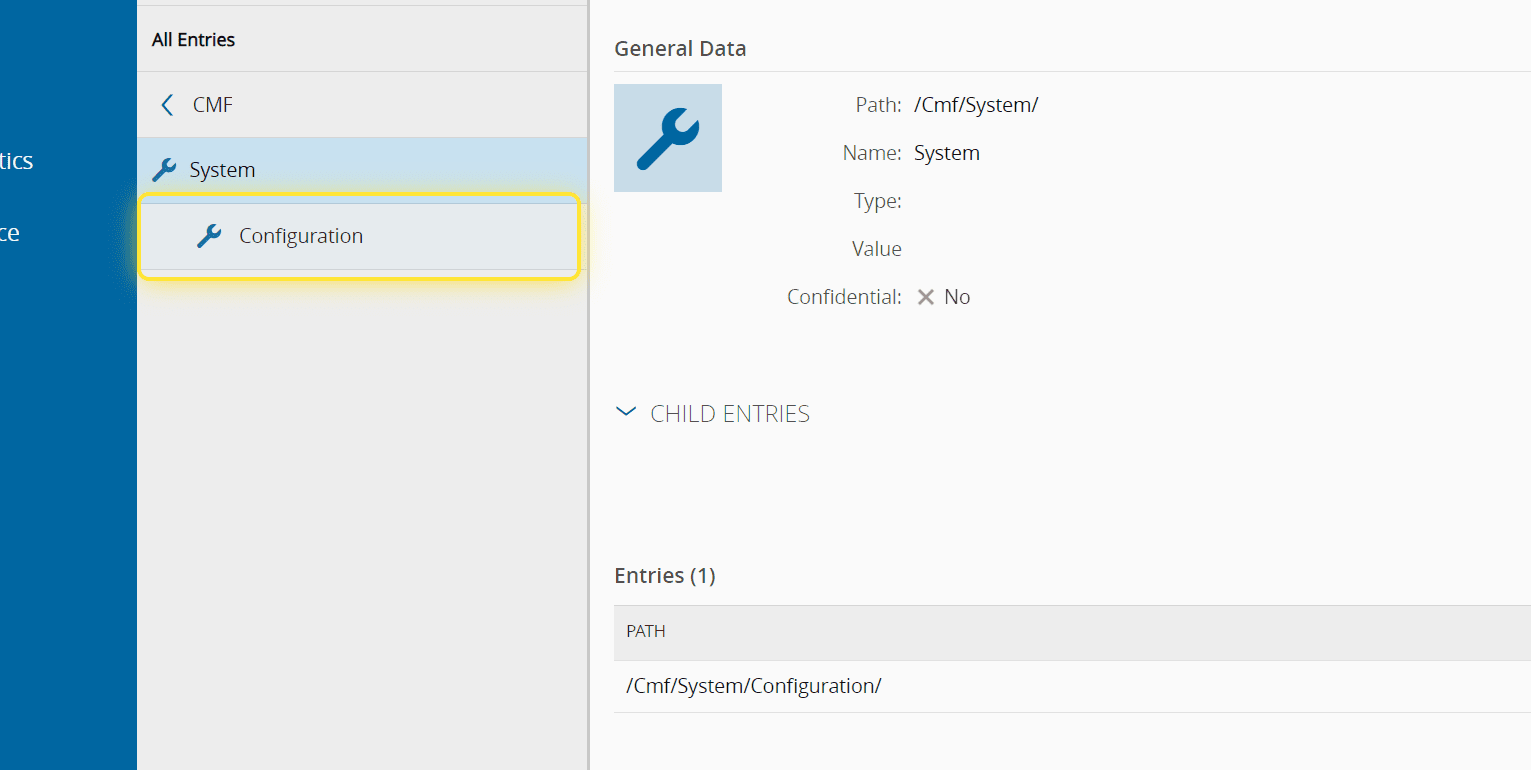Open the /Cmf/System/Configuration/ entry row
The height and width of the screenshot is (770, 1531).
753,686
